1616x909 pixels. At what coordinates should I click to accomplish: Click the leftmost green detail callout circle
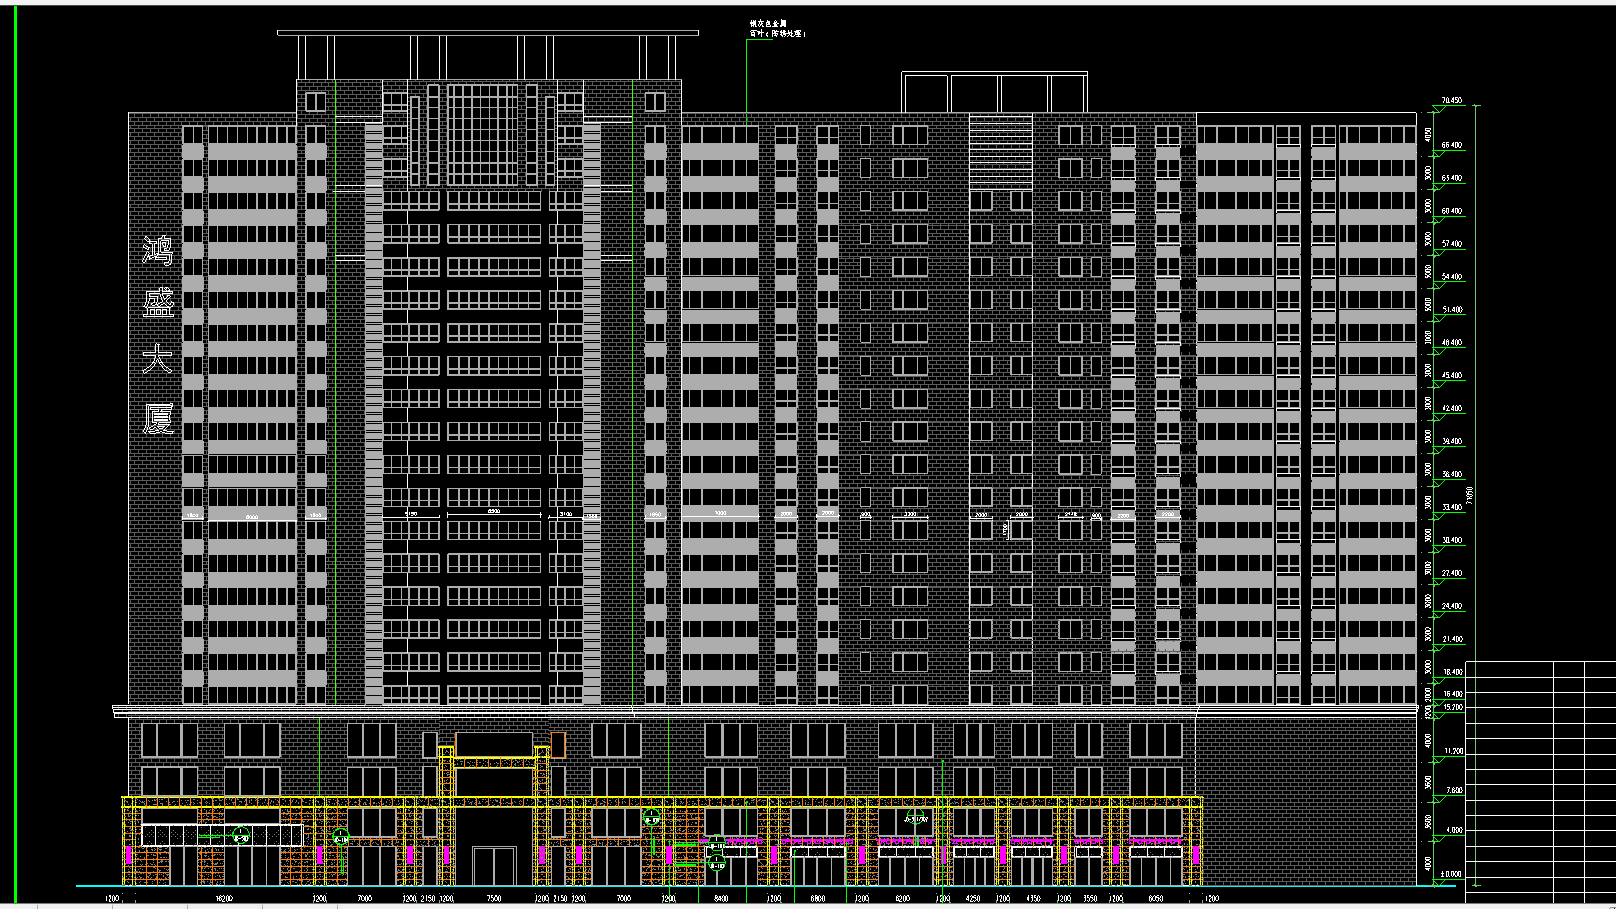240,836
